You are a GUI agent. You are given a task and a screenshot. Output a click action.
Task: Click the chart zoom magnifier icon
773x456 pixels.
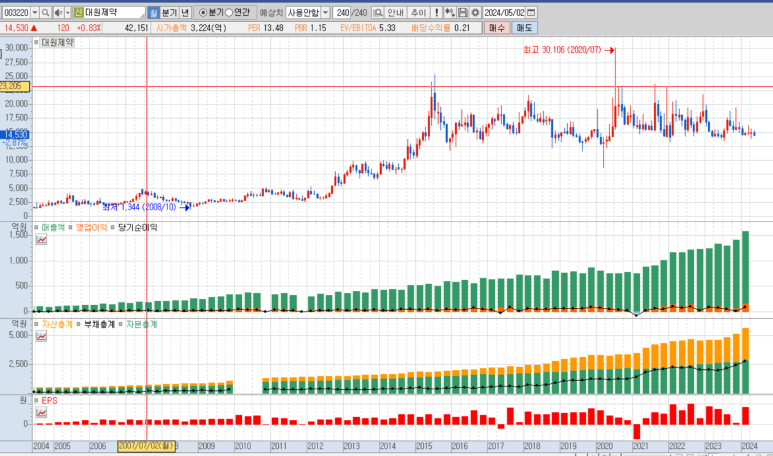coord(378,12)
